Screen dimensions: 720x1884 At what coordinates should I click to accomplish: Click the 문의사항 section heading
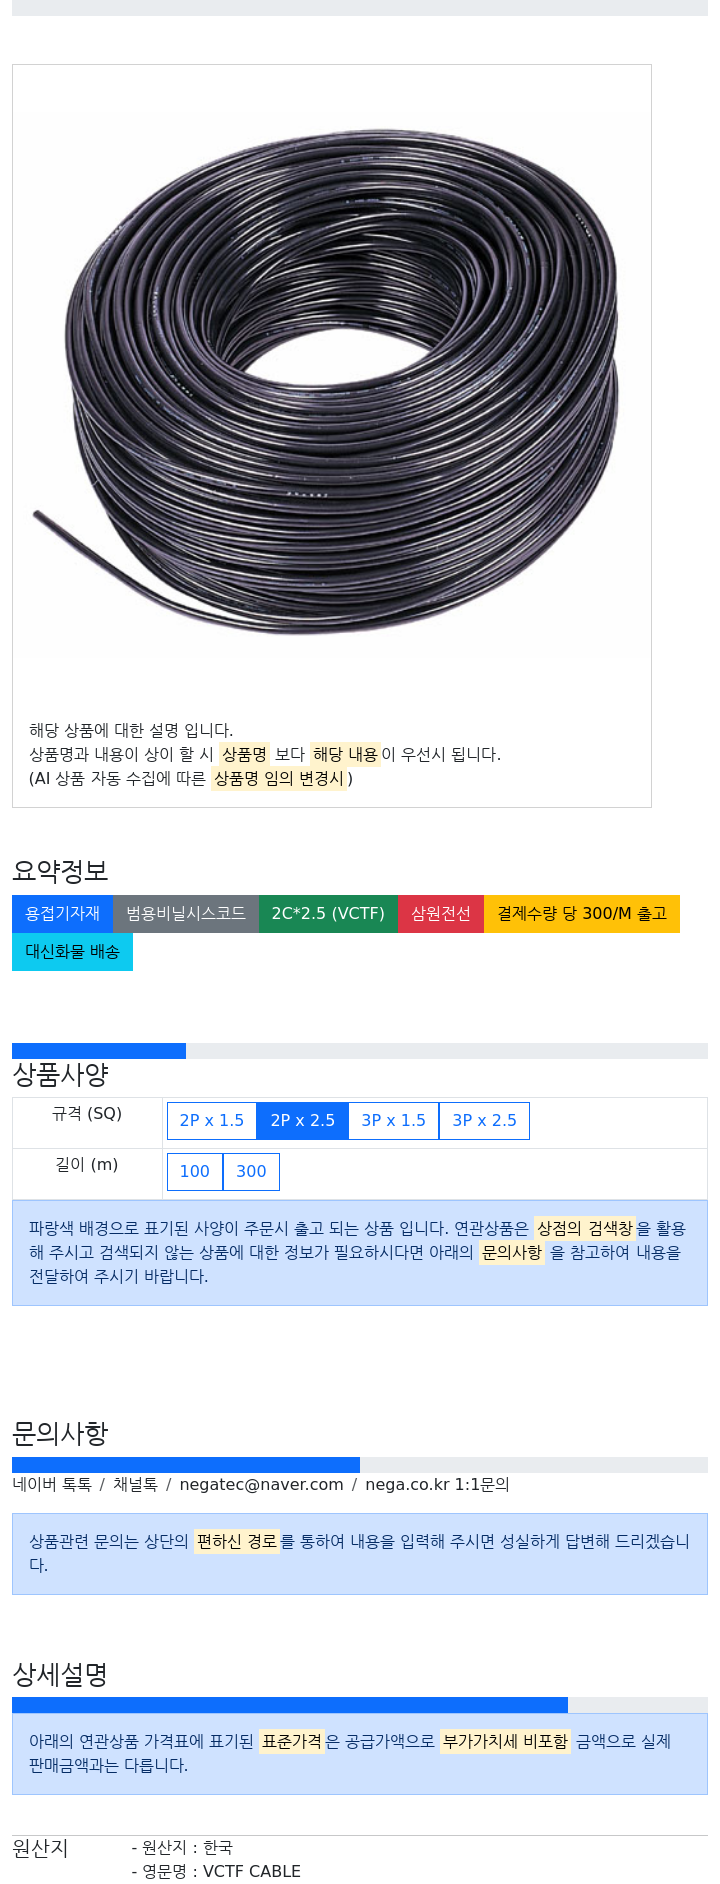pyautogui.click(x=60, y=1433)
